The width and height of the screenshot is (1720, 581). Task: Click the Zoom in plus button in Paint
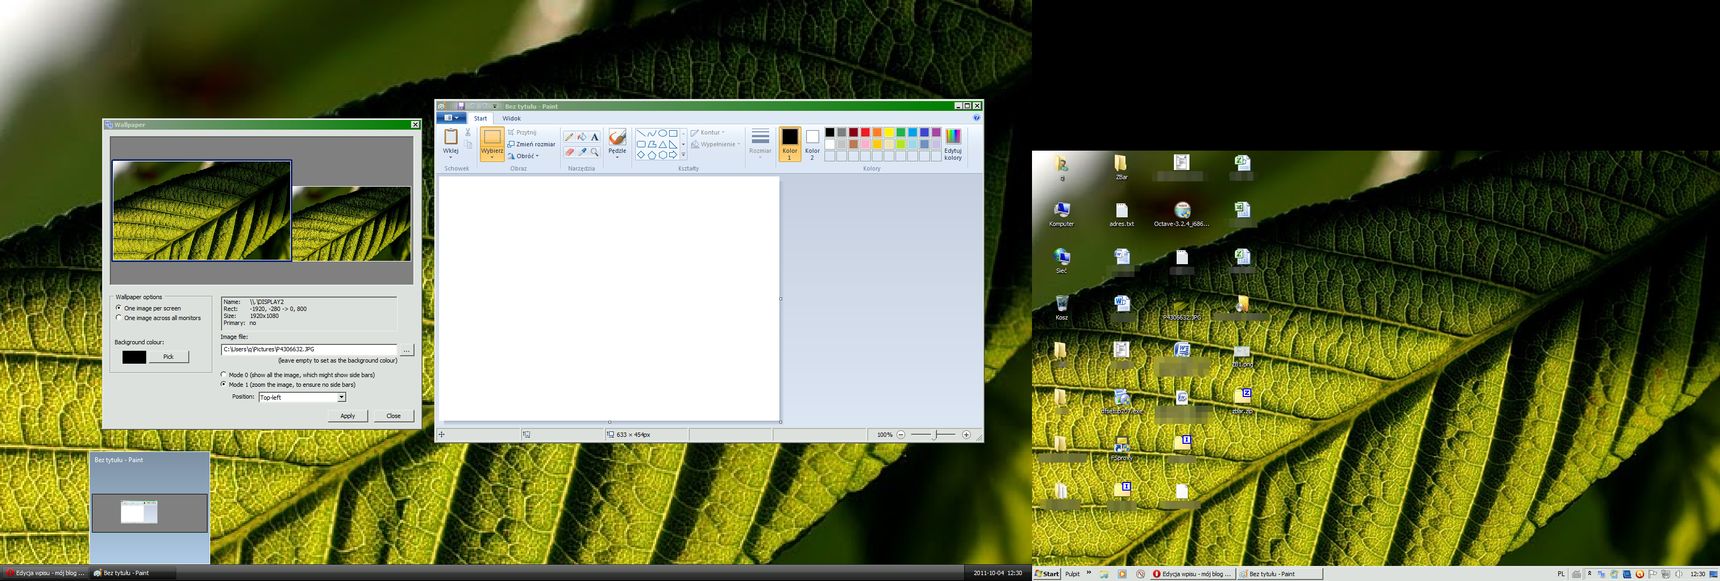[966, 435]
